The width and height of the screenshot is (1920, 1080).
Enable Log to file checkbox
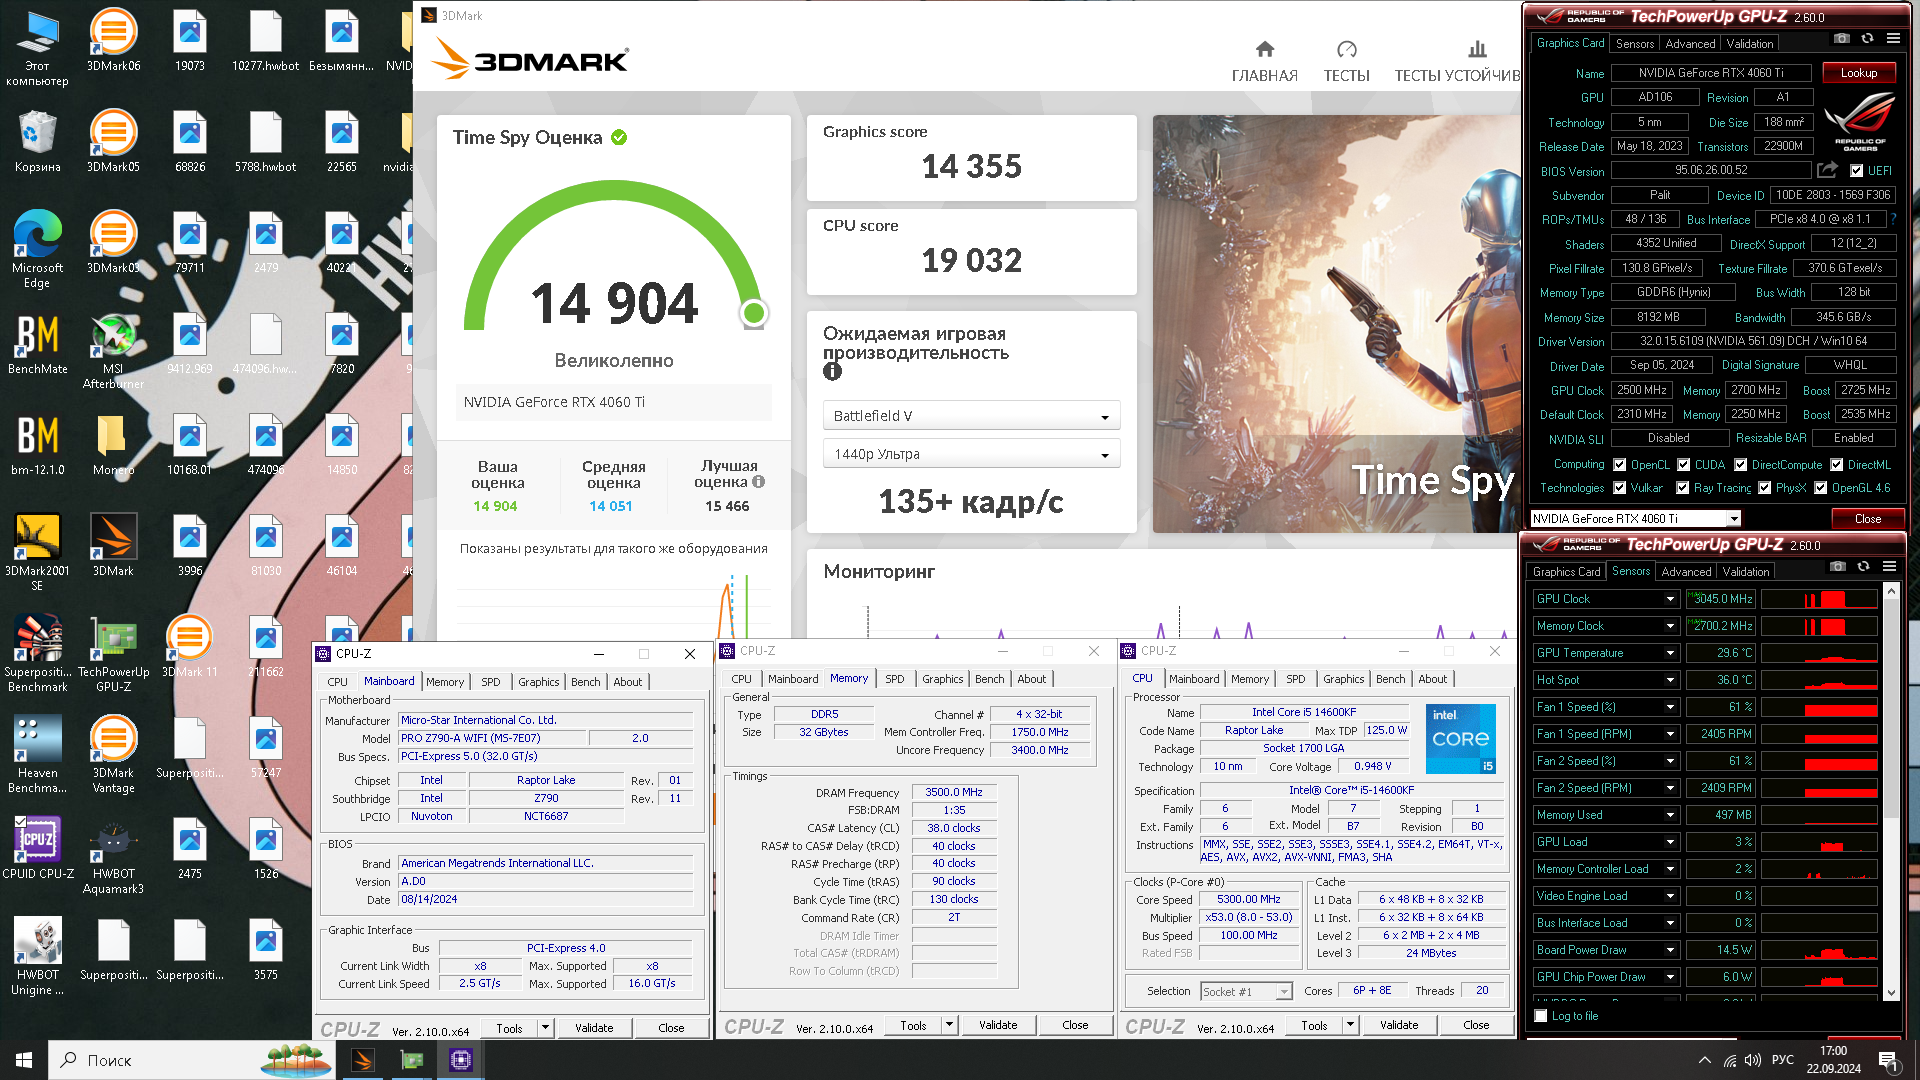[1541, 1016]
